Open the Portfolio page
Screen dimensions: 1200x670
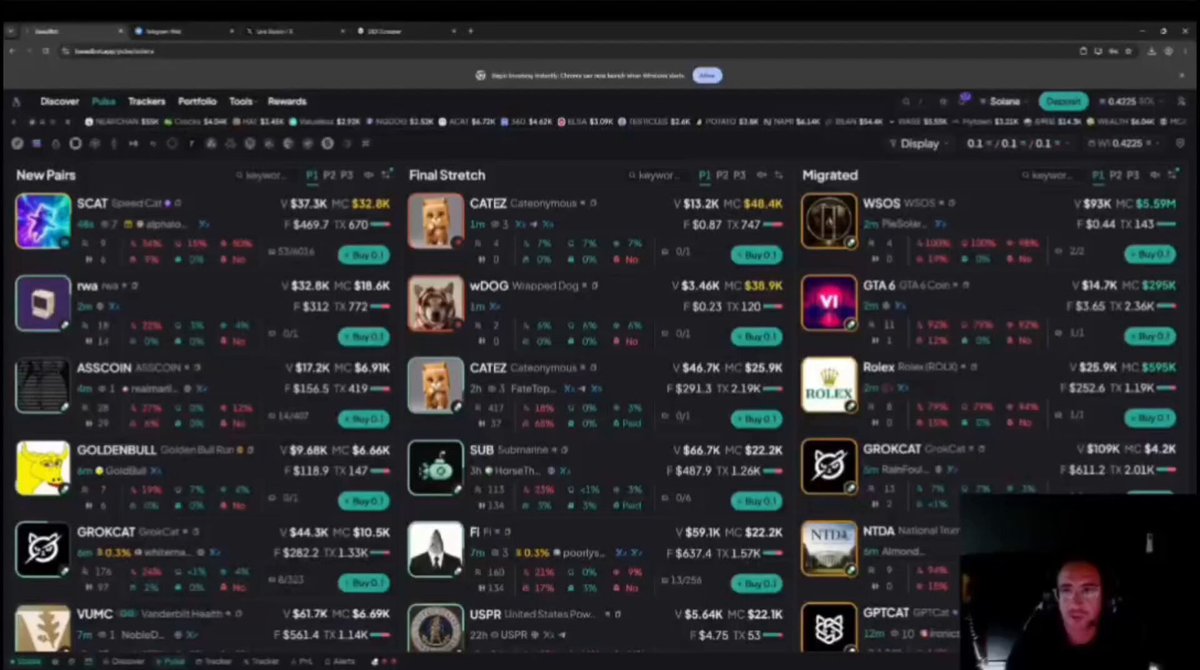tap(198, 101)
